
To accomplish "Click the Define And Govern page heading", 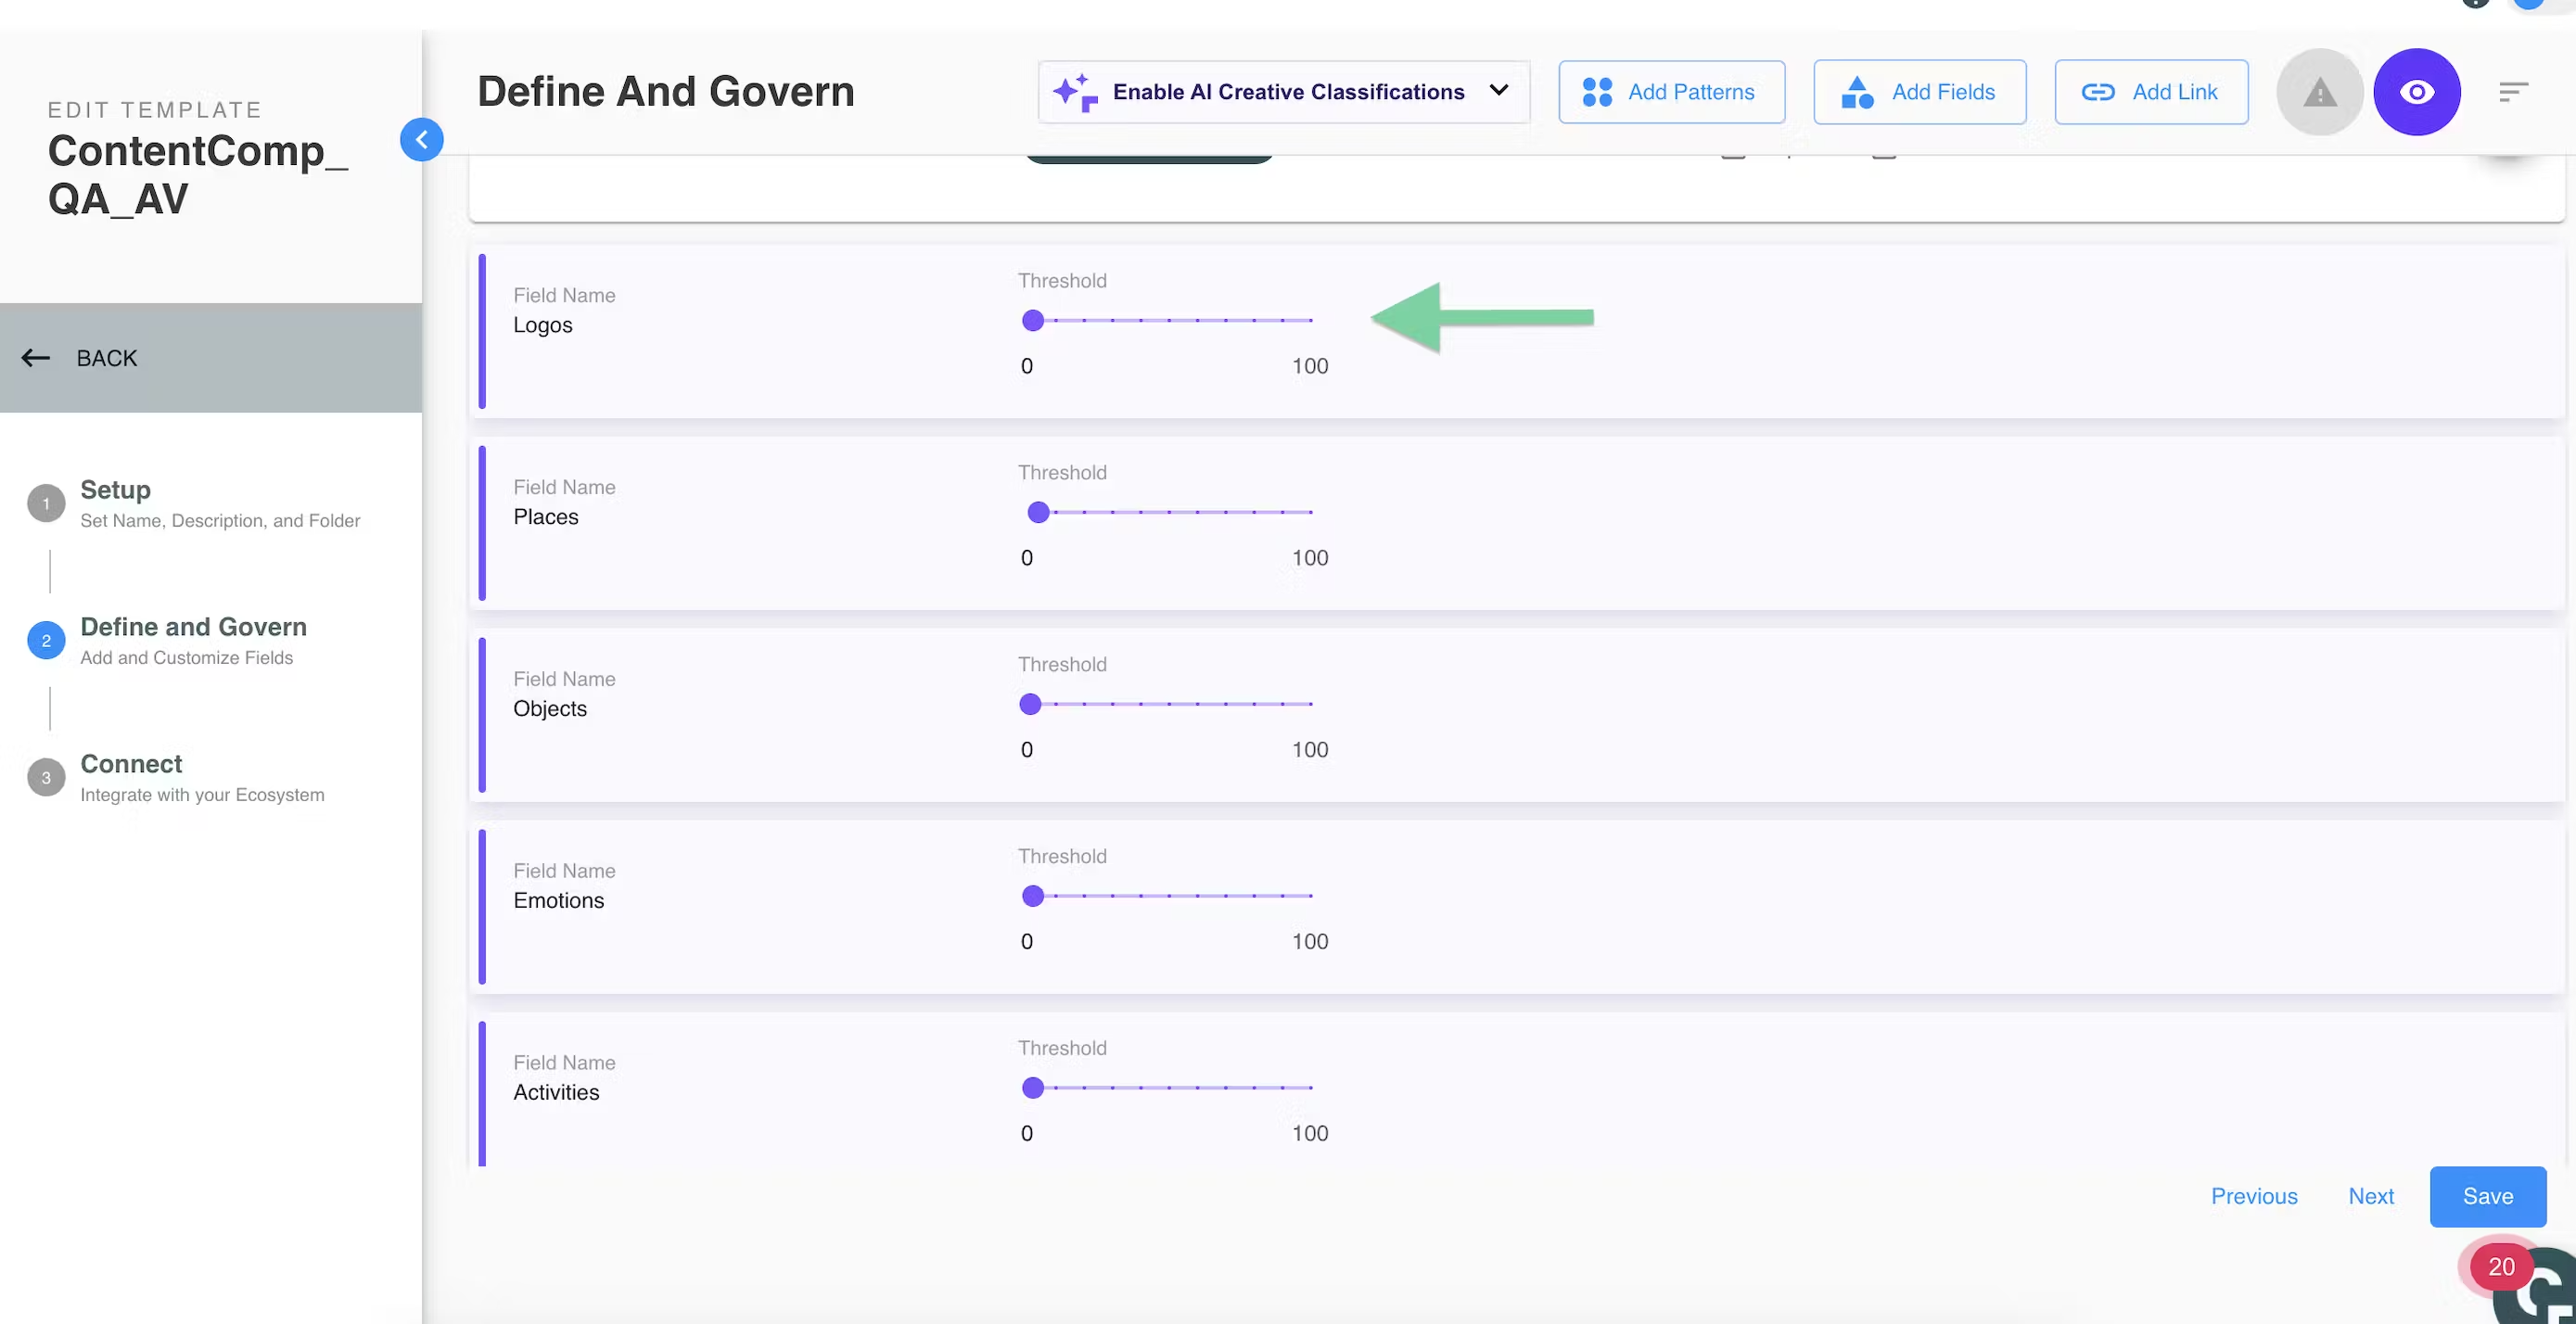I will point(666,91).
